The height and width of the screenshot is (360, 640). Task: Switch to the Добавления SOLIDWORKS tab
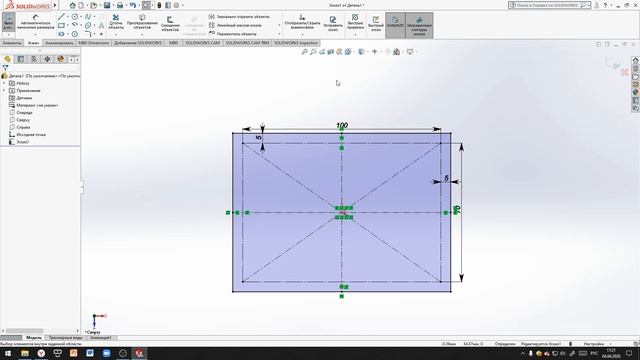138,43
